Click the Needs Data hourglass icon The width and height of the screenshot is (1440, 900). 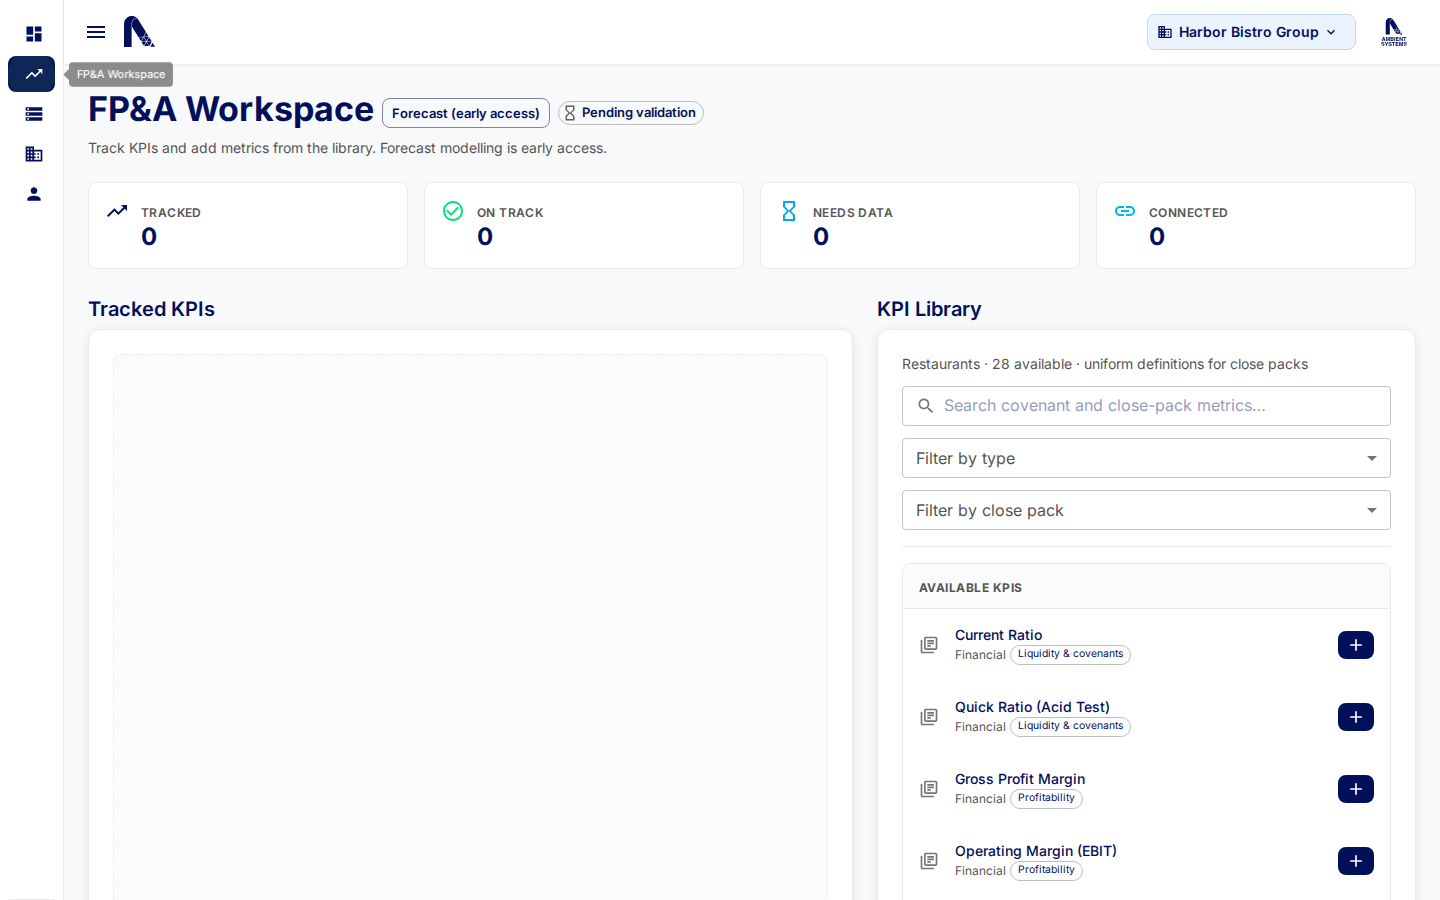pos(789,211)
